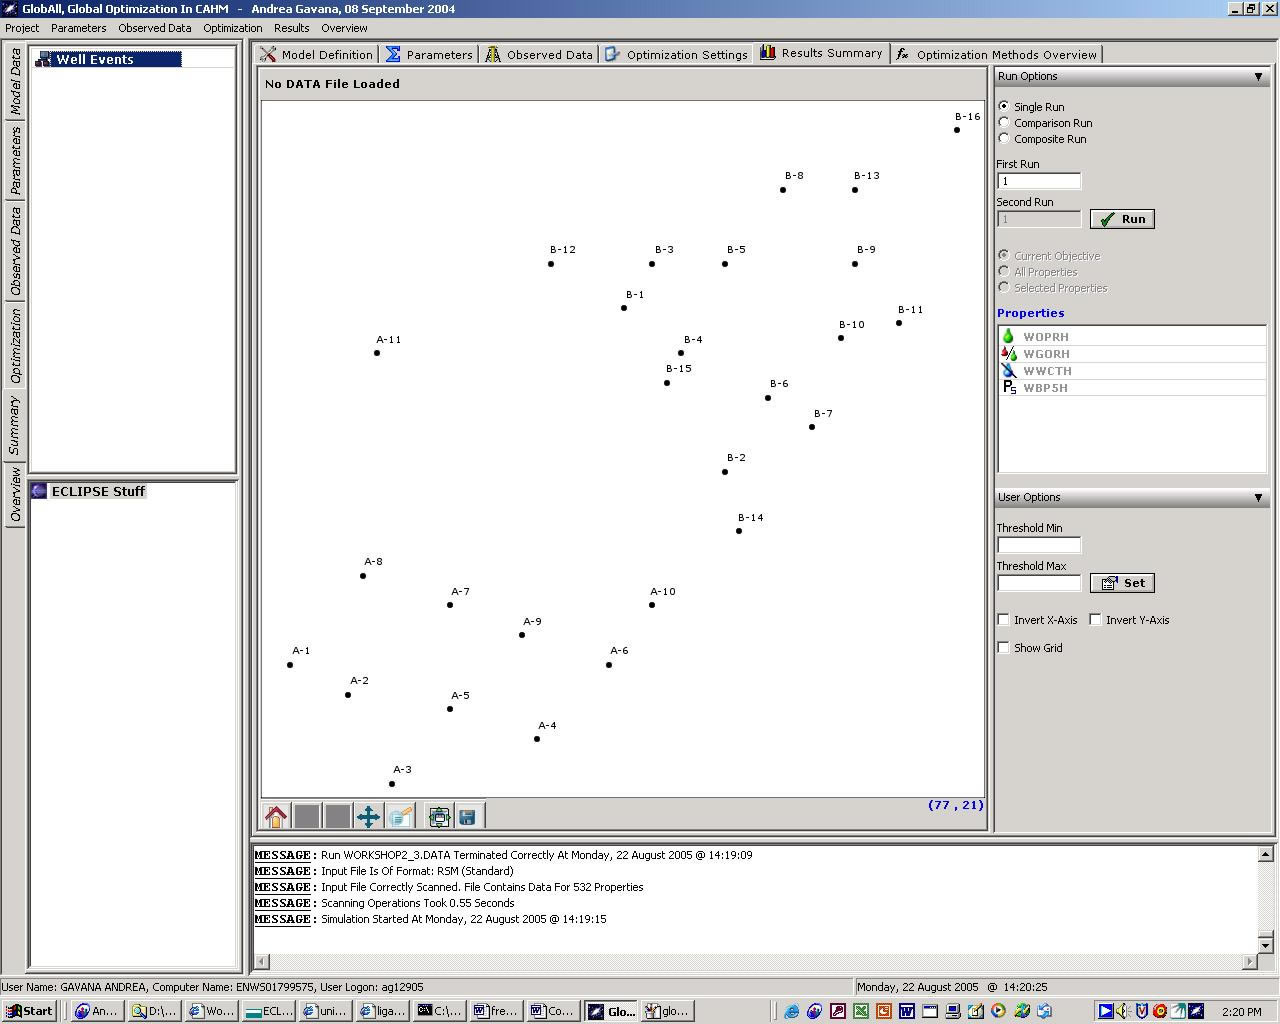Collapse the Run Options panel
This screenshot has width=1280, height=1024.
click(1258, 77)
